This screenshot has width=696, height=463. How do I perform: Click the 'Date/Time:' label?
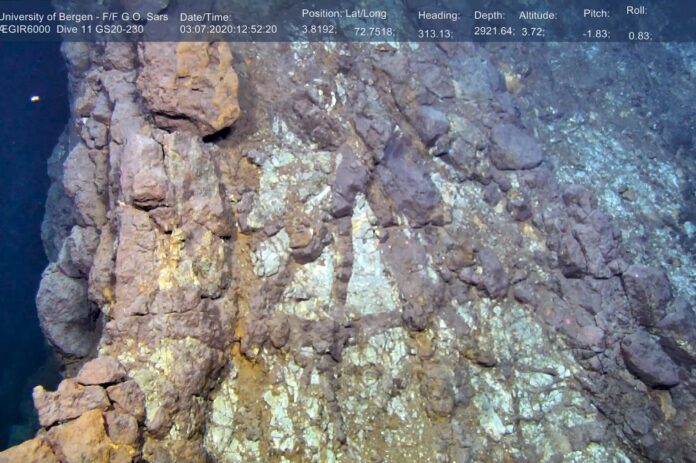[206, 18]
